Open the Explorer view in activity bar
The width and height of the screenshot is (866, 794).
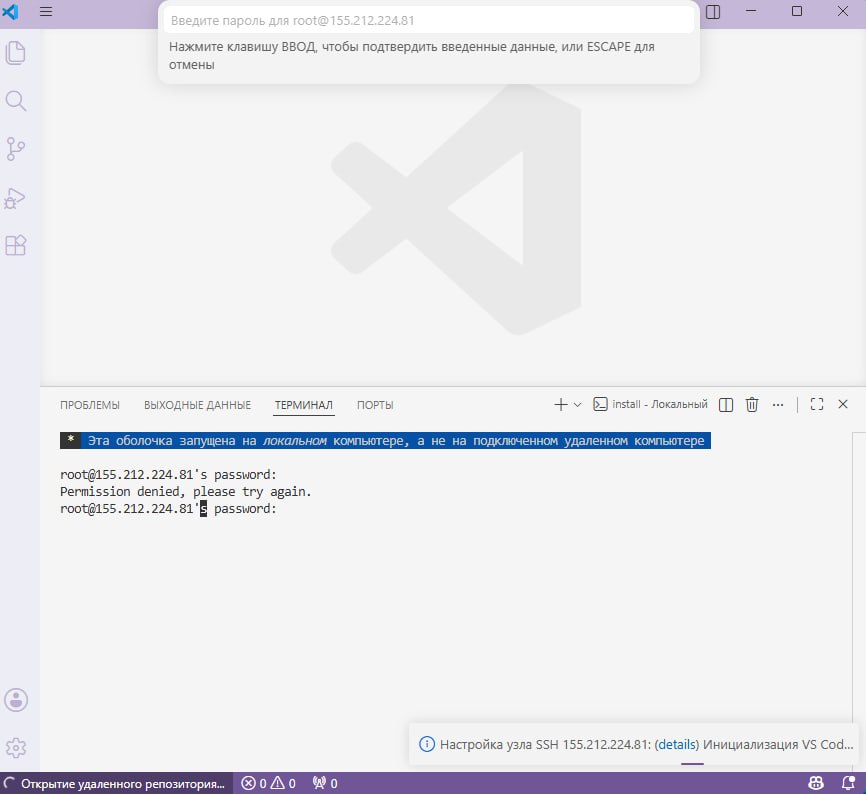[x=15, y=53]
